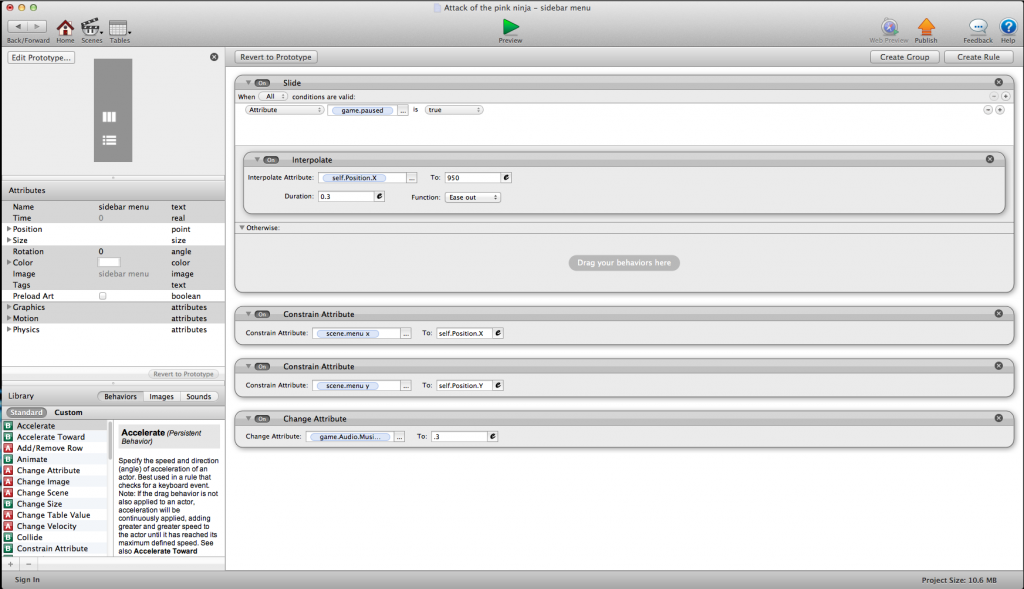1024x589 pixels.
Task: Click the green Preview play button
Action: tap(511, 26)
